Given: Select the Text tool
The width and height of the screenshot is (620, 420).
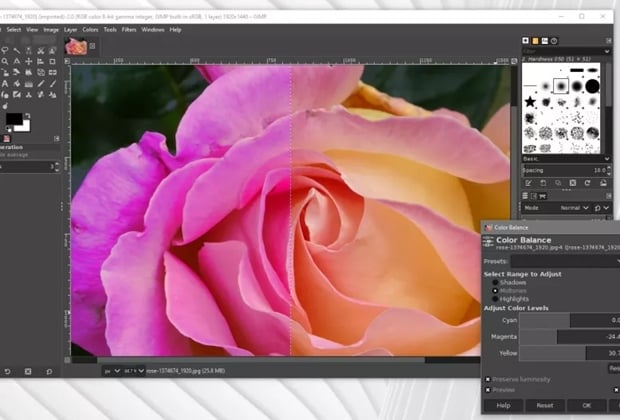Looking at the screenshot, I should pyautogui.click(x=5, y=84).
